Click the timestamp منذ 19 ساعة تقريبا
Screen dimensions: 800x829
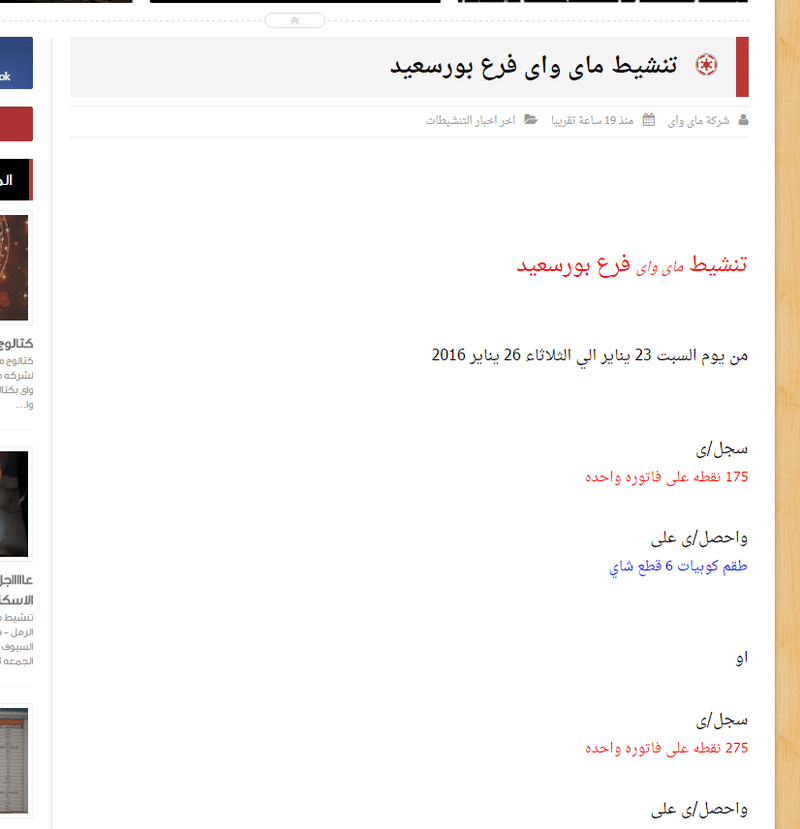click(597, 120)
